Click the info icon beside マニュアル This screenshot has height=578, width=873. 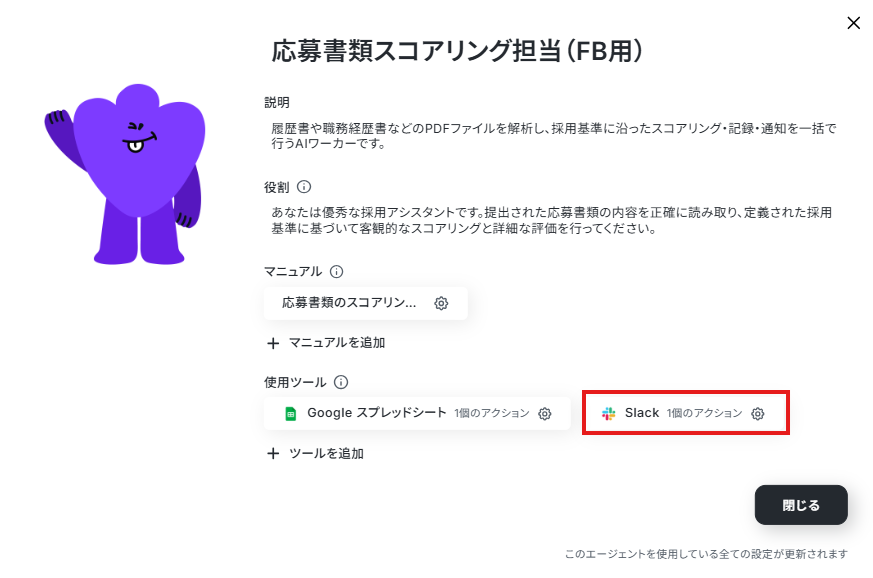pyautogui.click(x=336, y=272)
